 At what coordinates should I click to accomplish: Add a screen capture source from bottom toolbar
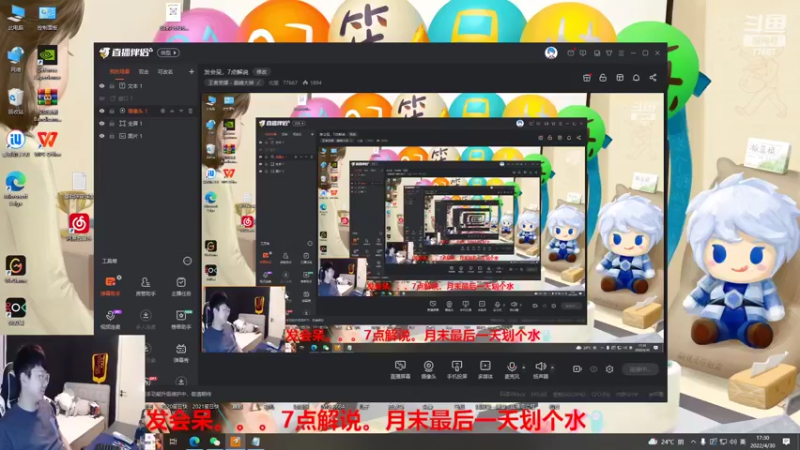(400, 369)
